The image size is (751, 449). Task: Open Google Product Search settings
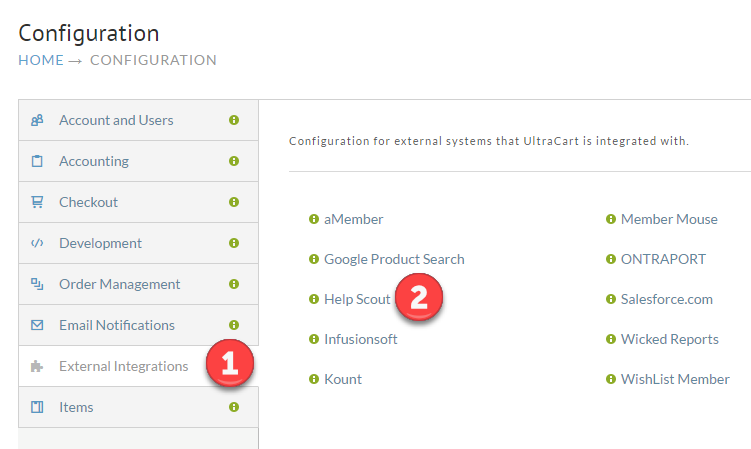point(394,259)
